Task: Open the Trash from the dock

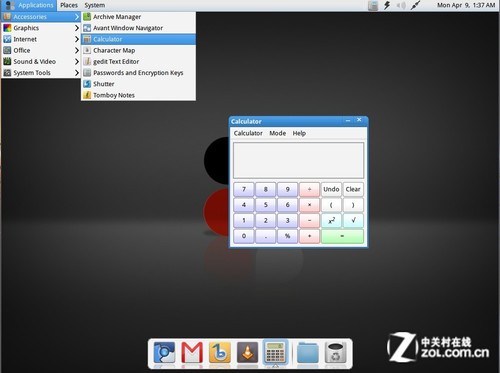Action: pos(336,353)
